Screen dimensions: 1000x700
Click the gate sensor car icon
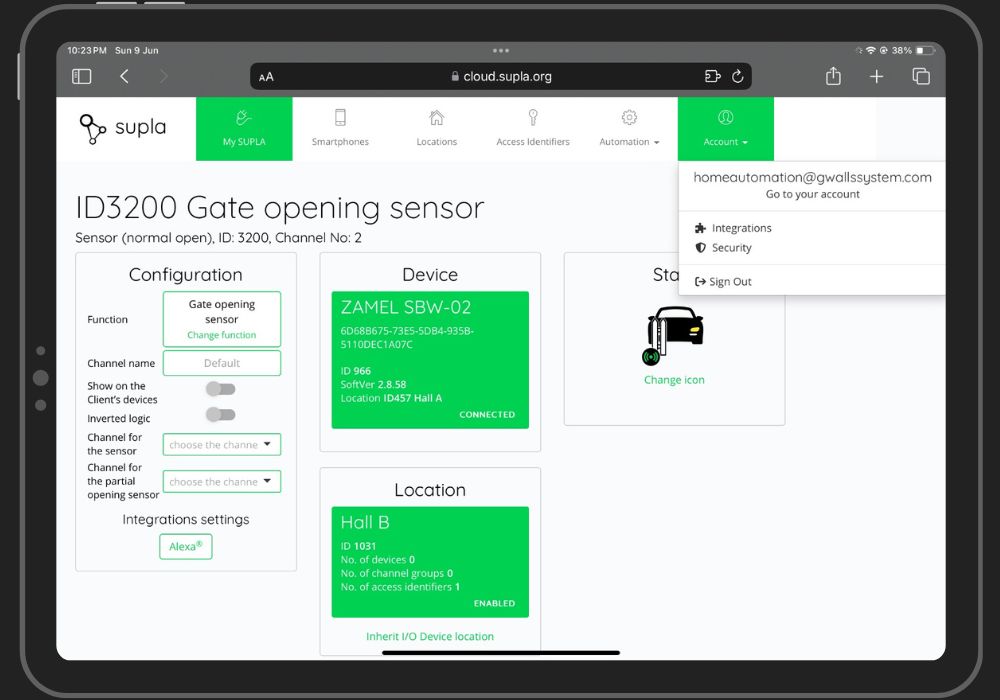pos(674,335)
